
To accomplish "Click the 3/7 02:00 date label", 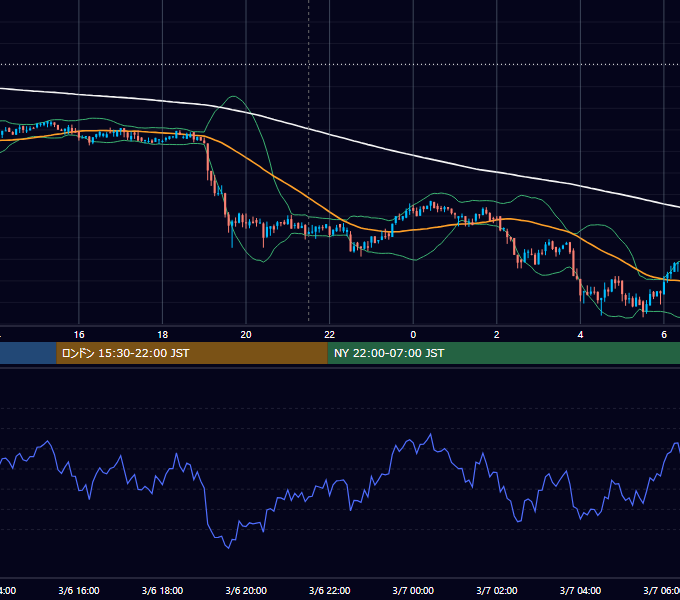I will pos(497,590).
